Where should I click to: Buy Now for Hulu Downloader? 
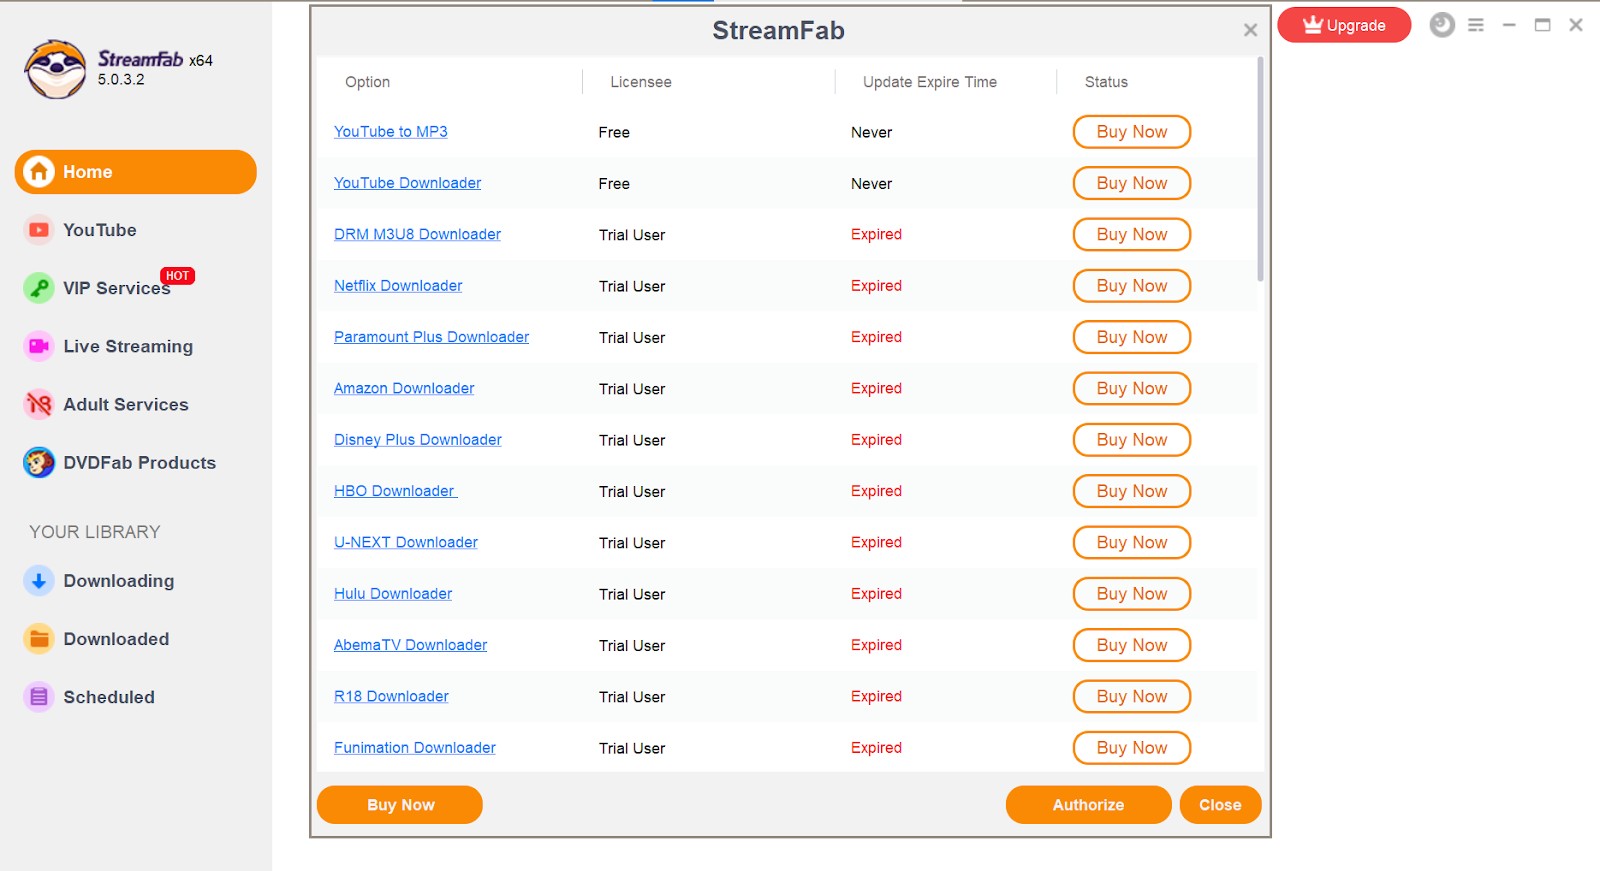coord(1132,594)
